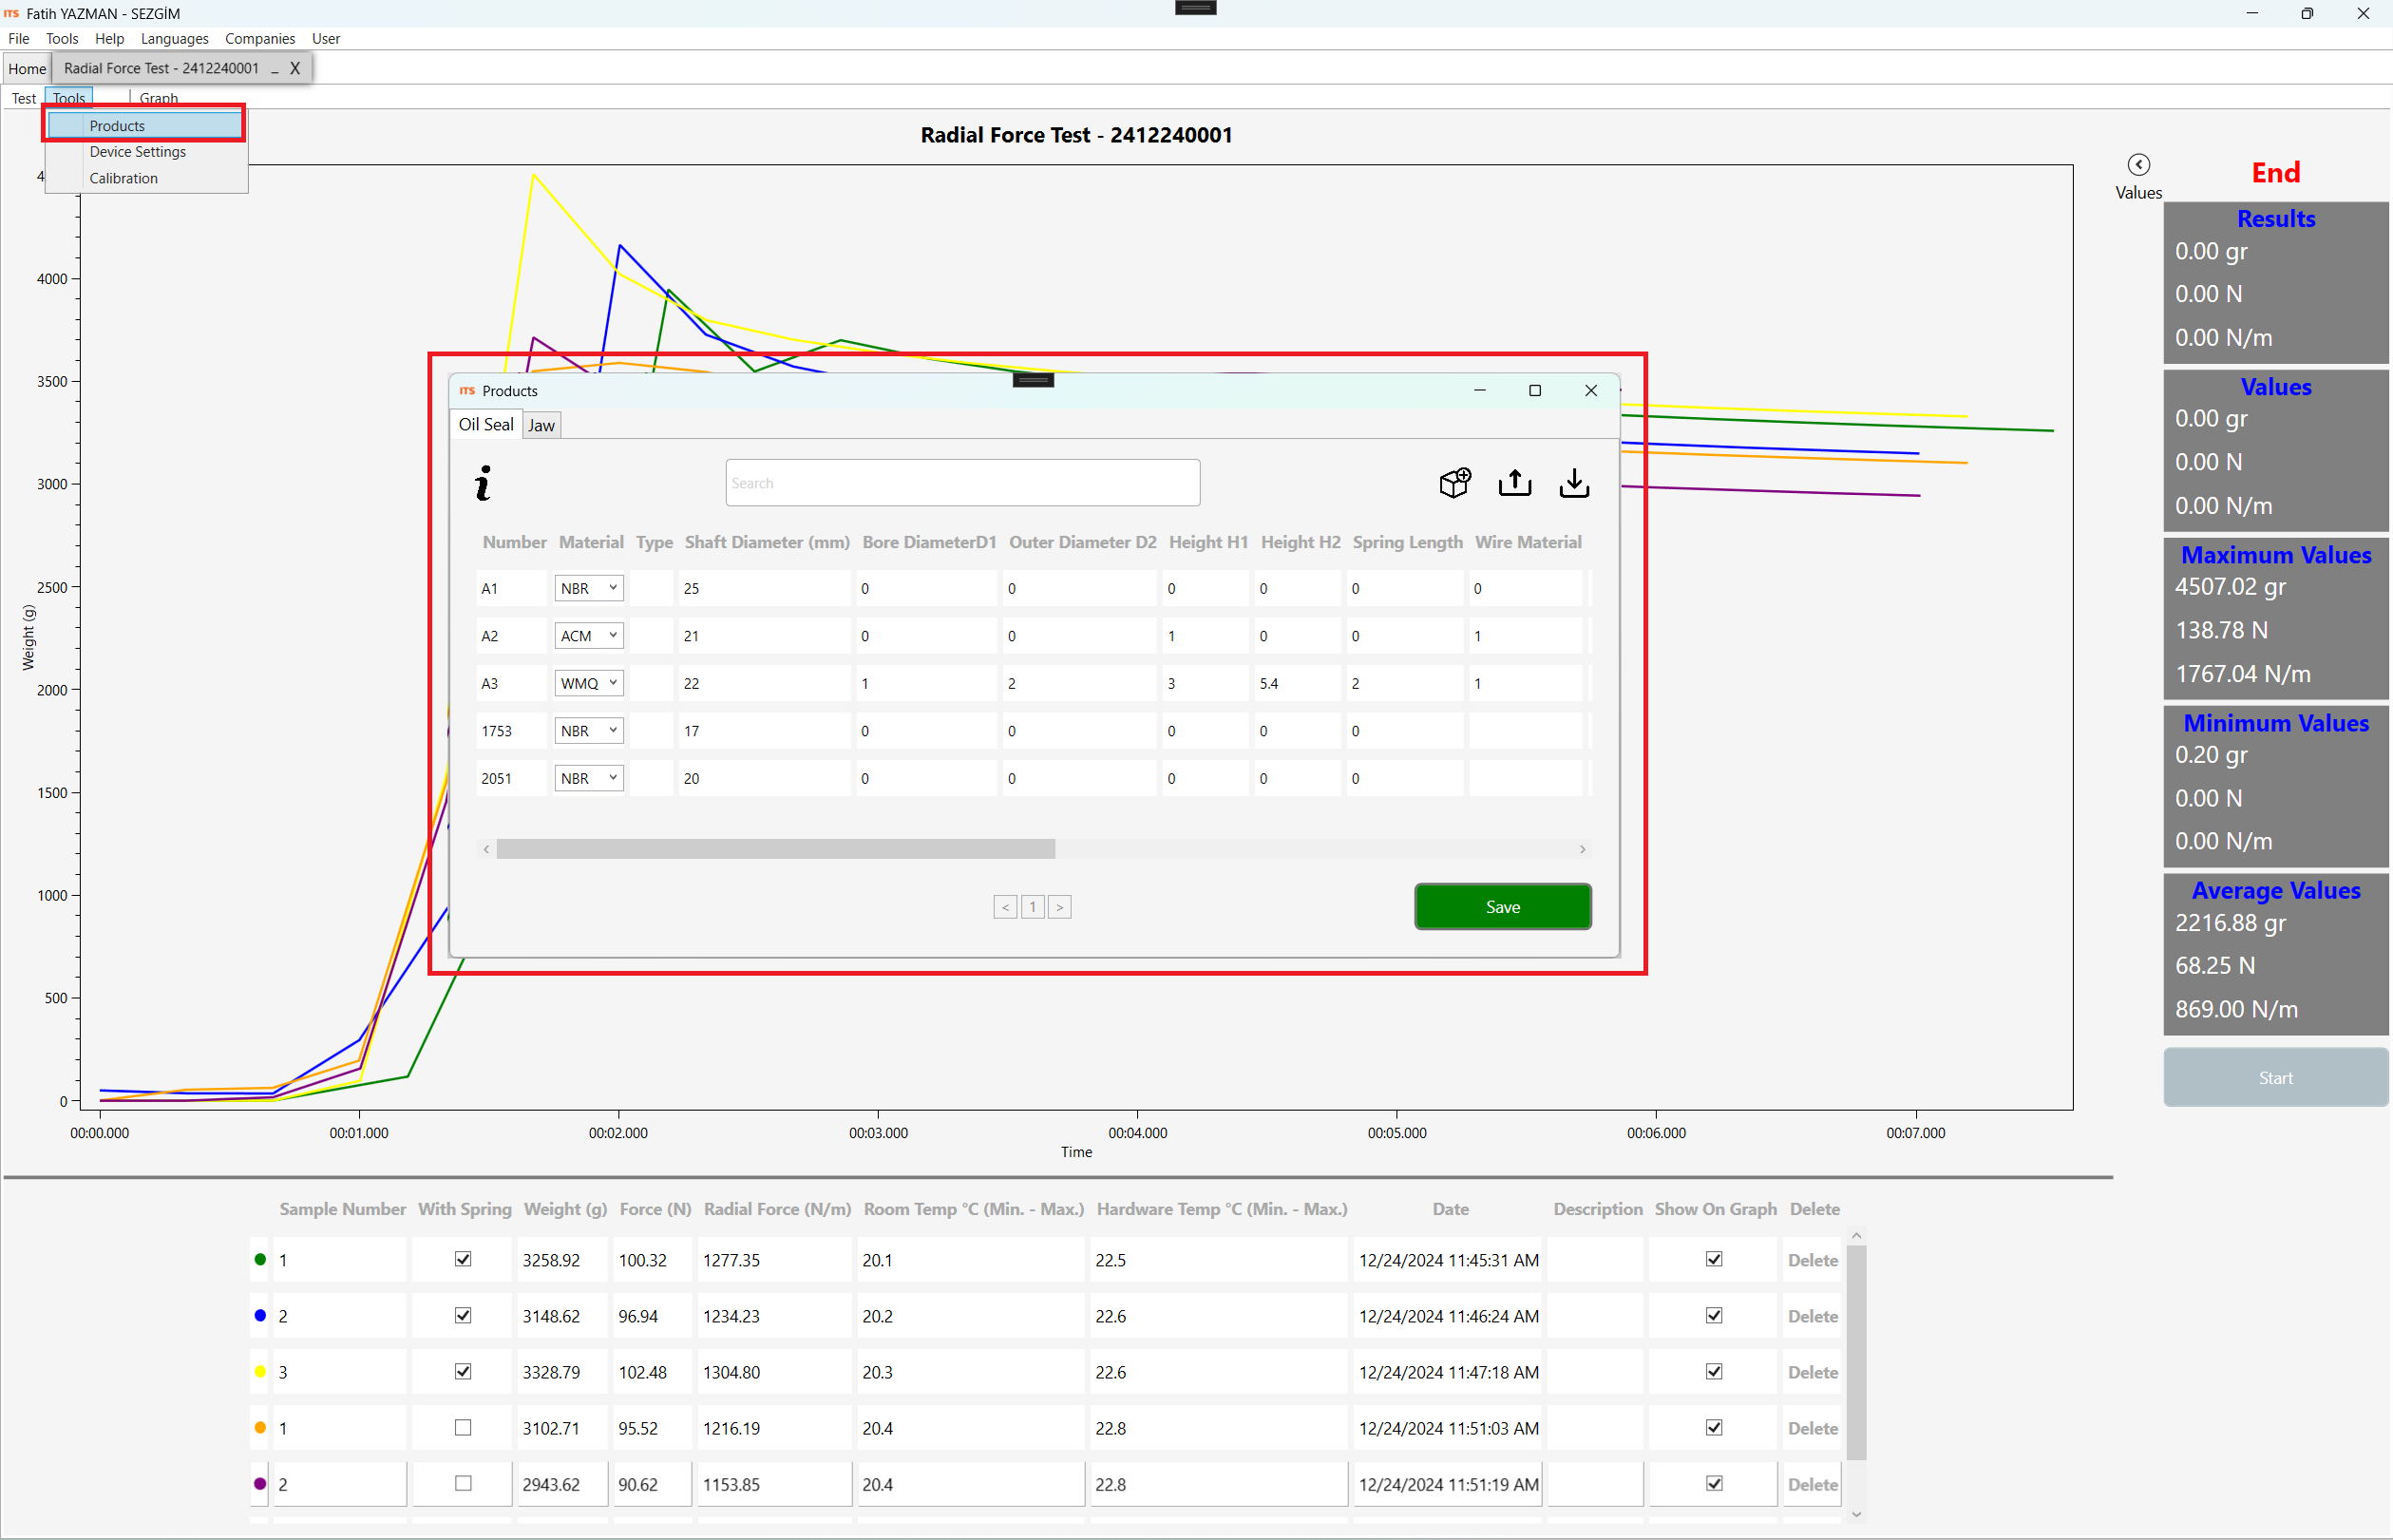This screenshot has height=1540, width=2393.
Task: Click previous page arrow in Products pager
Action: (x=1005, y=907)
